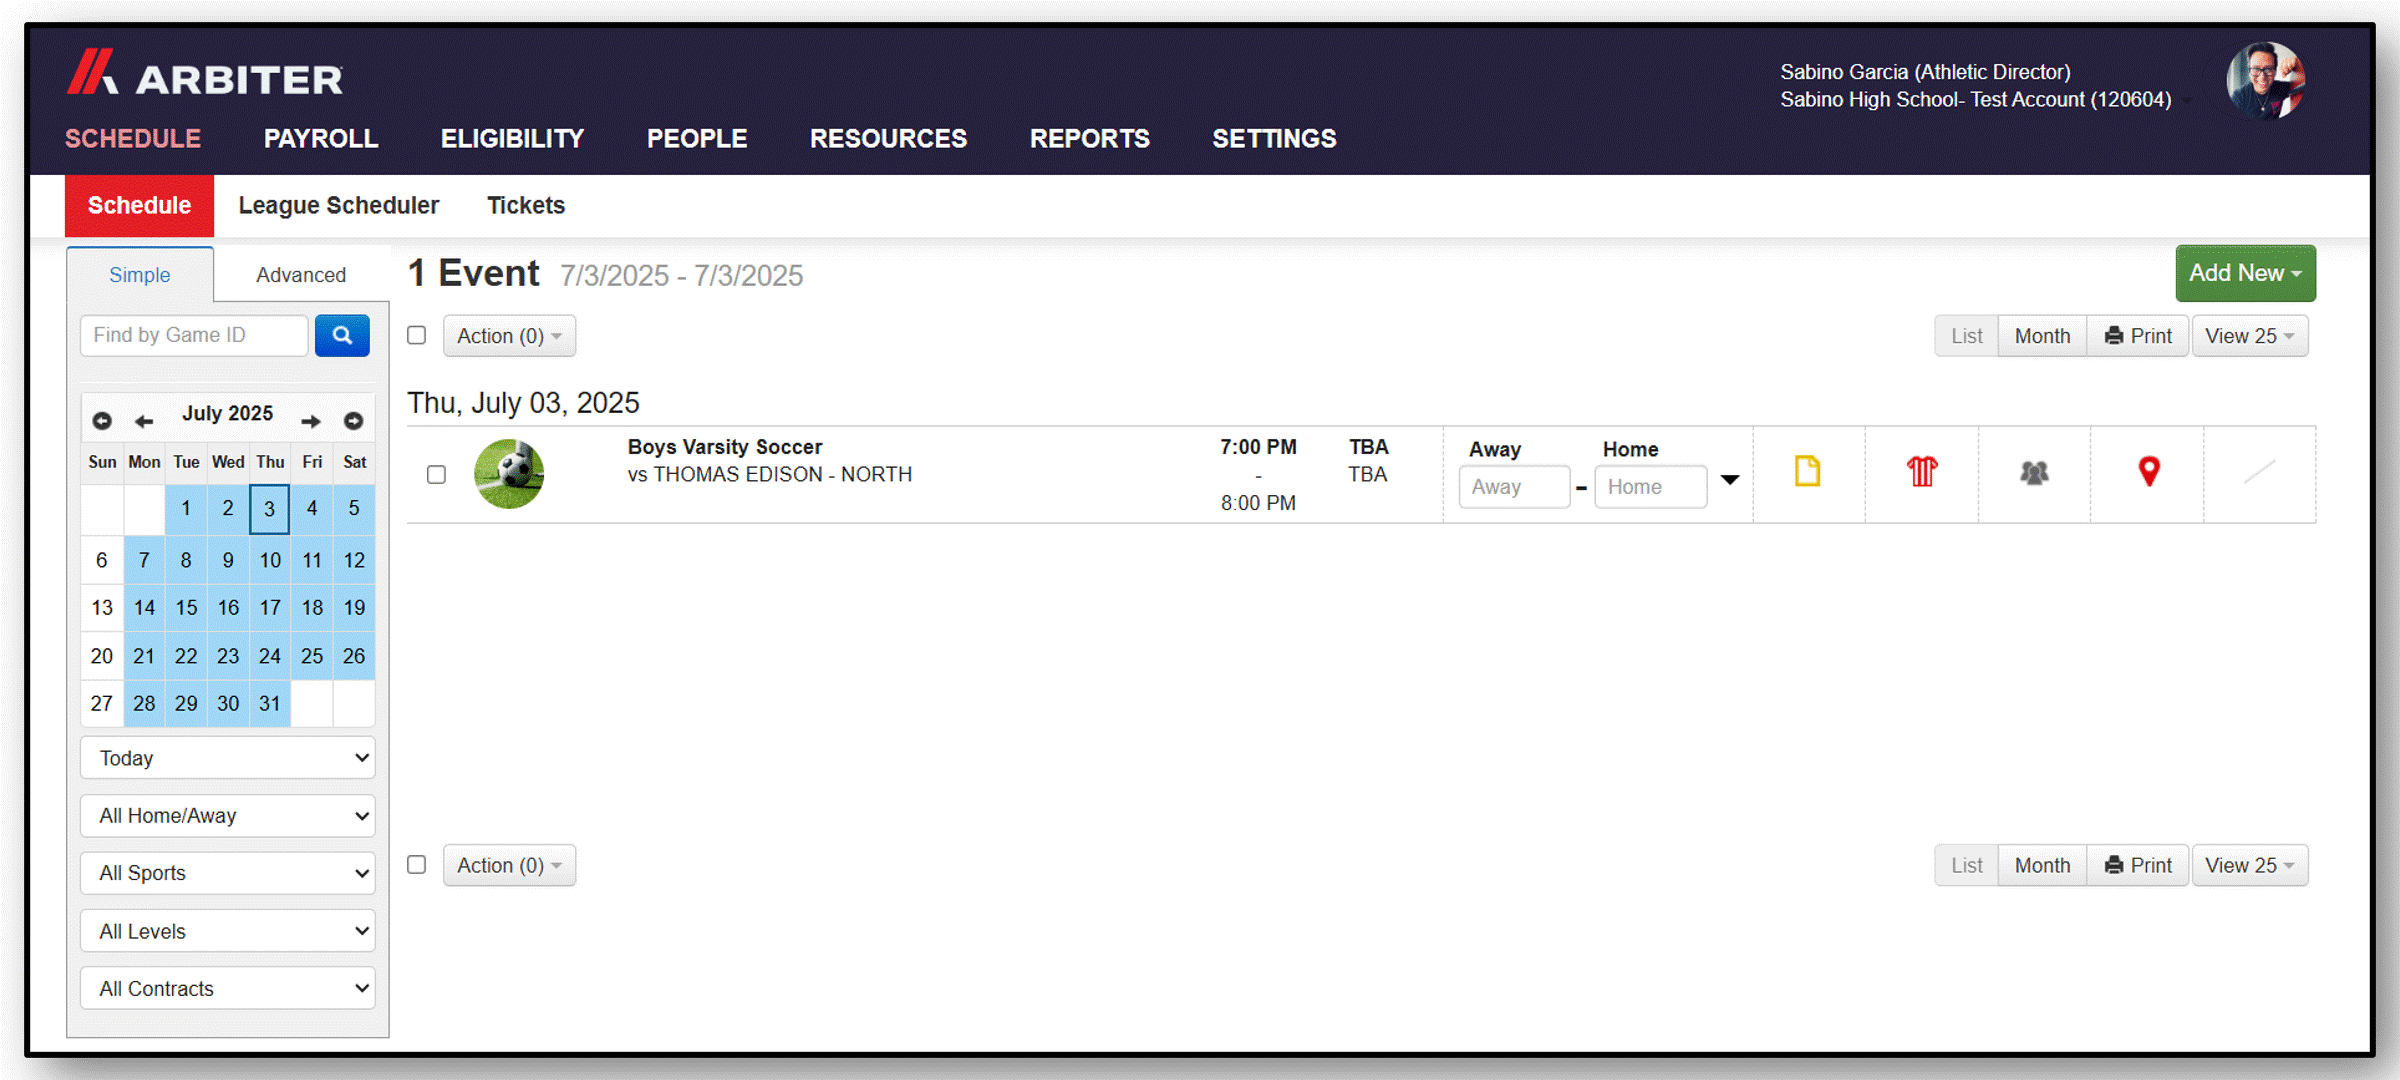This screenshot has width=2400, height=1080.
Task: Select July 15 in the calendar
Action: [x=186, y=607]
